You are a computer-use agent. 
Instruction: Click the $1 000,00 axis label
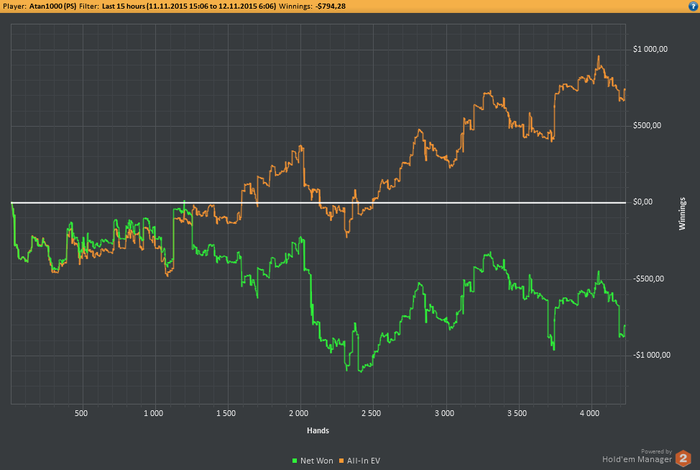[650, 49]
